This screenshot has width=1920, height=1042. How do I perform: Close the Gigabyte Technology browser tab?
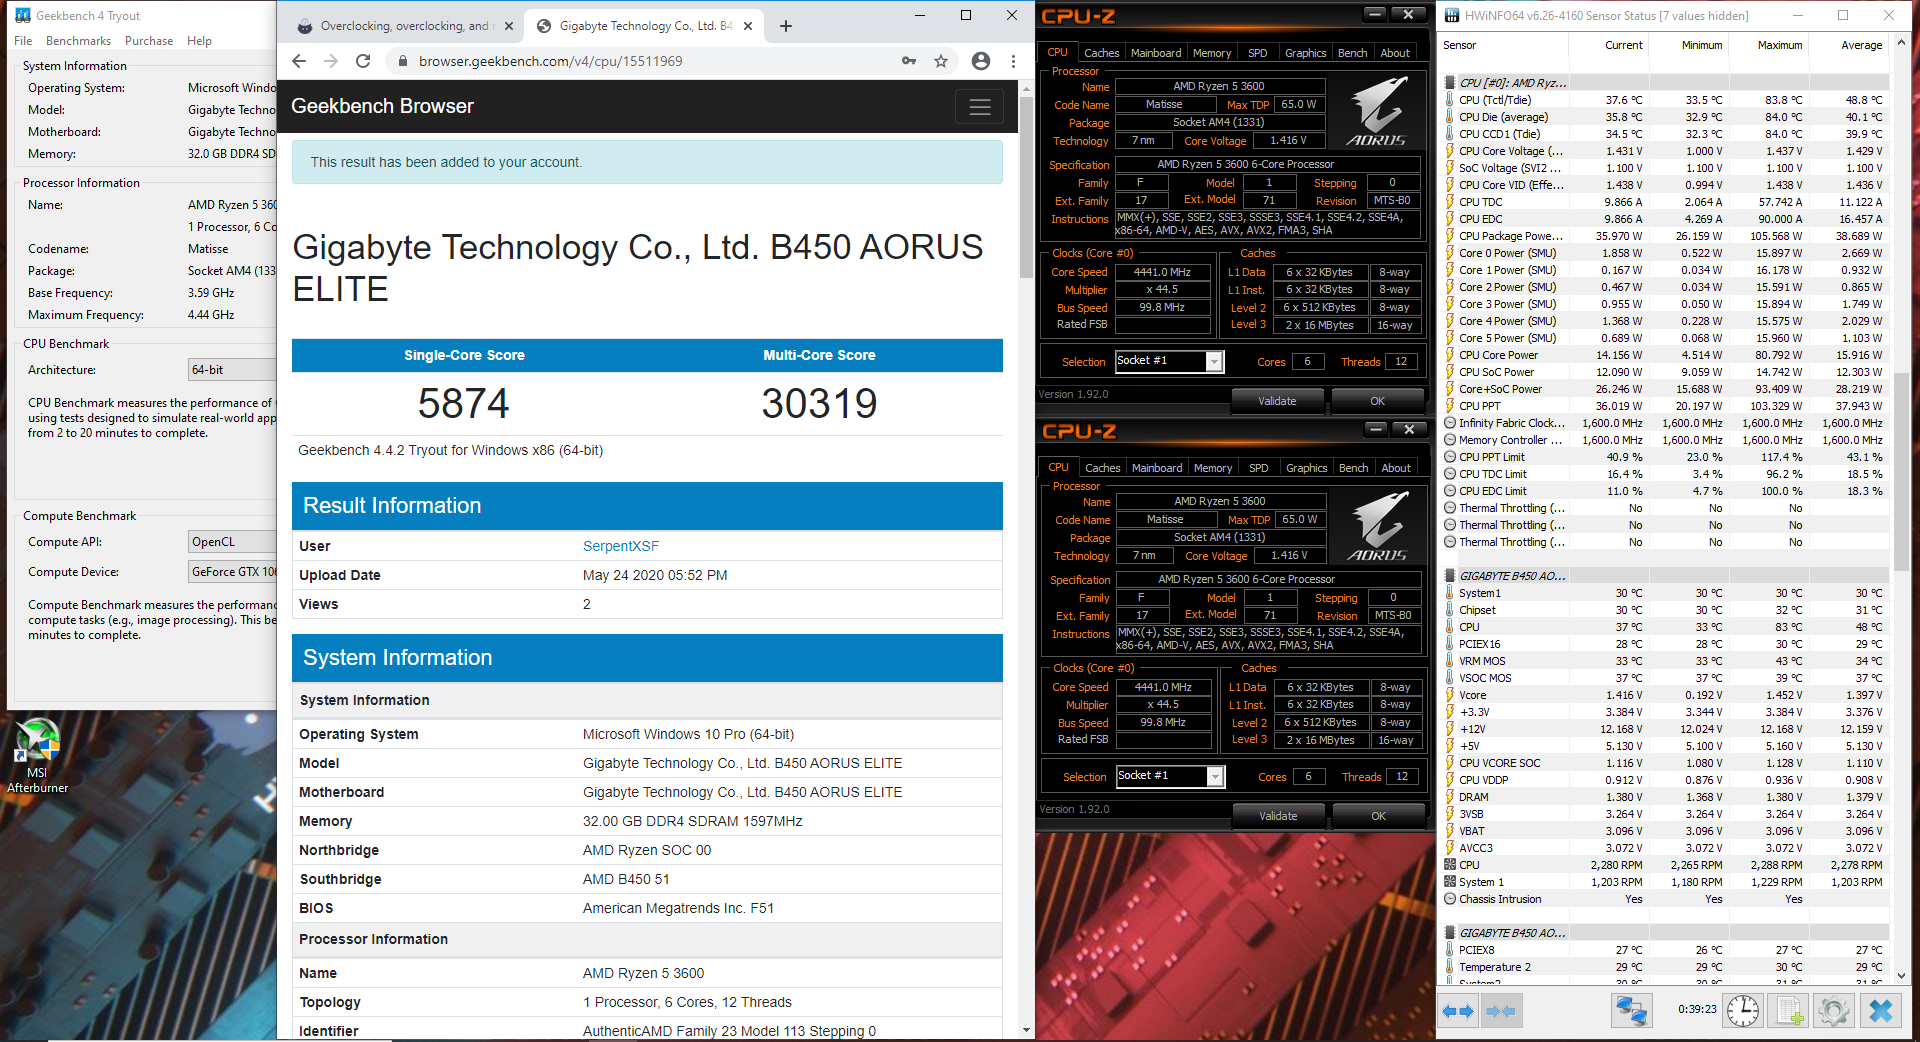[748, 26]
